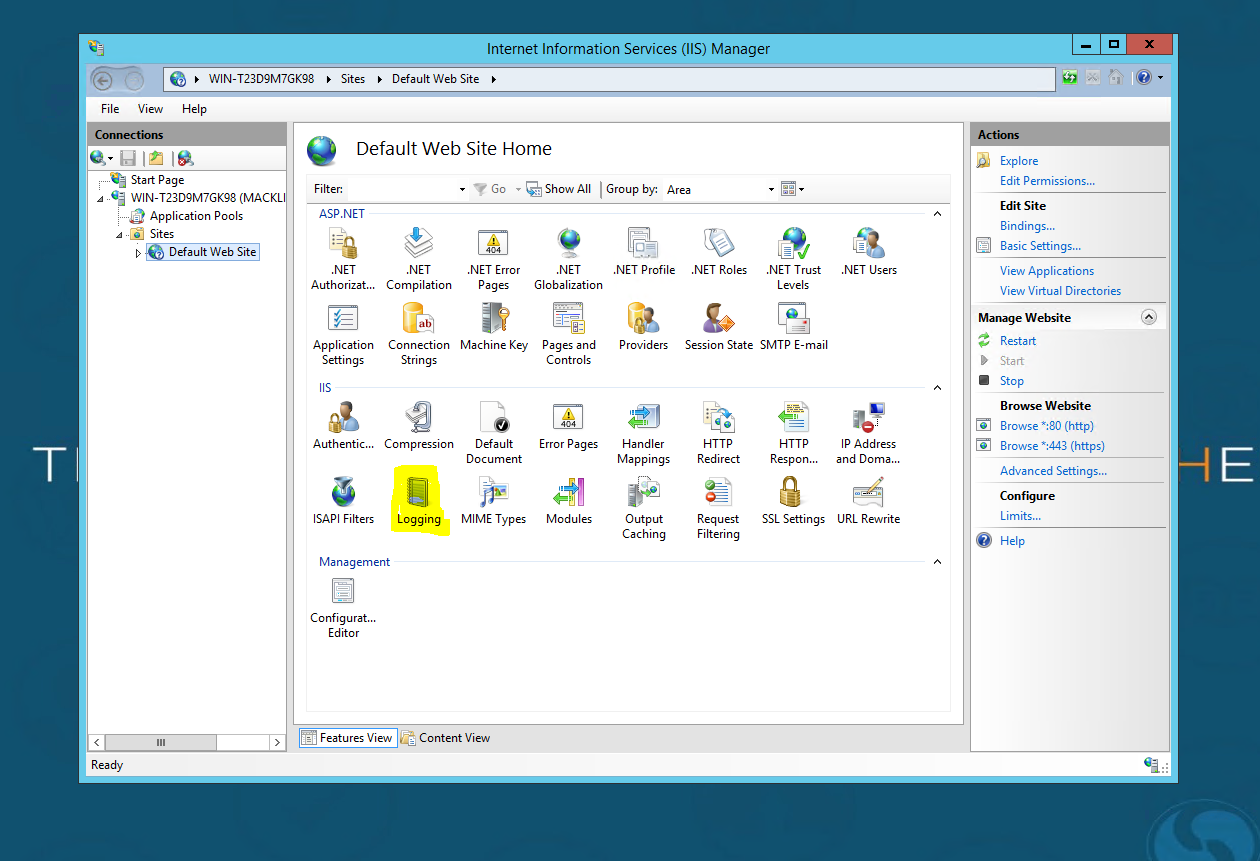Open HTTP Redirect feature
Image resolution: width=1260 pixels, height=861 pixels.
pyautogui.click(x=719, y=432)
